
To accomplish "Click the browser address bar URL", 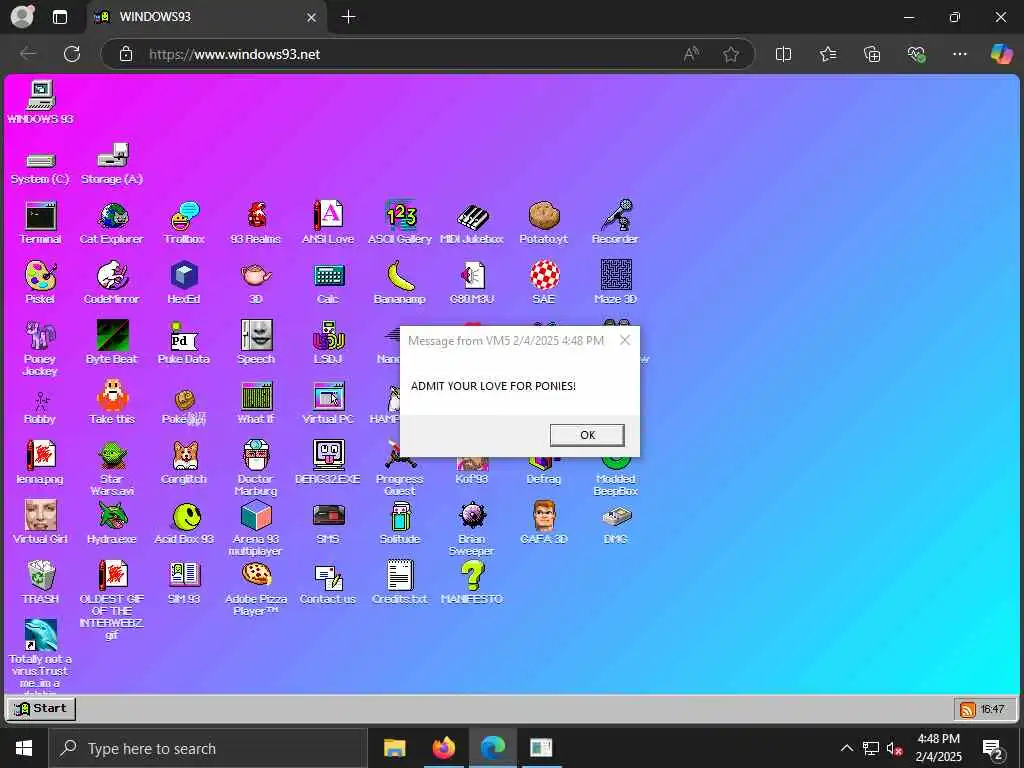I will 234,54.
